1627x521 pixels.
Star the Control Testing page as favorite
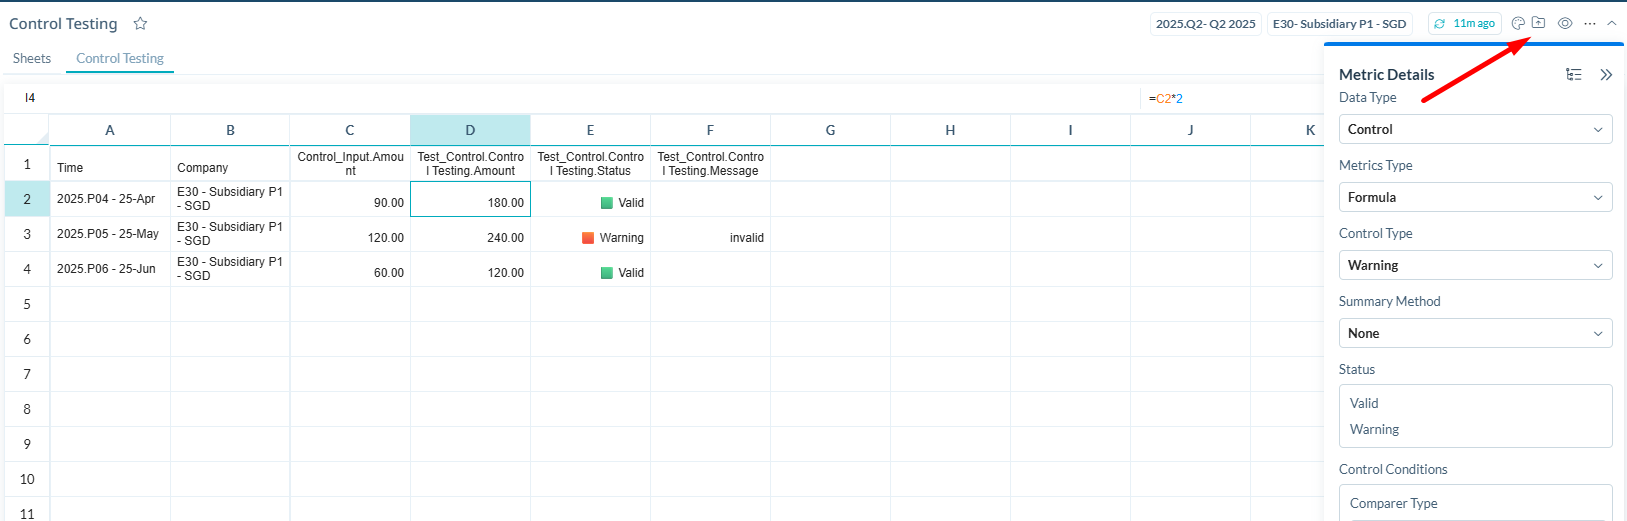pos(140,23)
